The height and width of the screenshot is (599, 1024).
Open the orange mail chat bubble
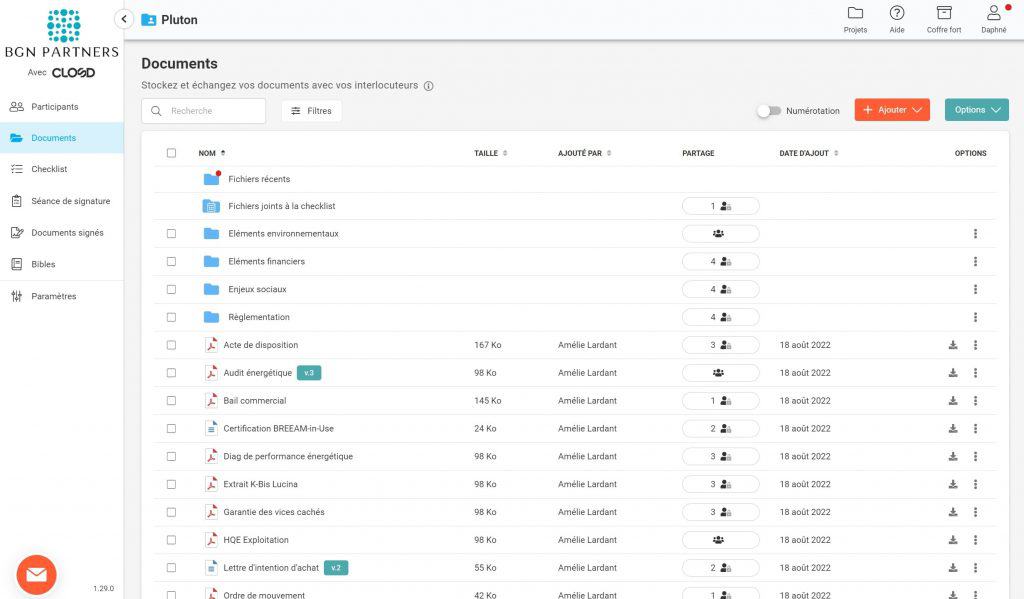[37, 574]
